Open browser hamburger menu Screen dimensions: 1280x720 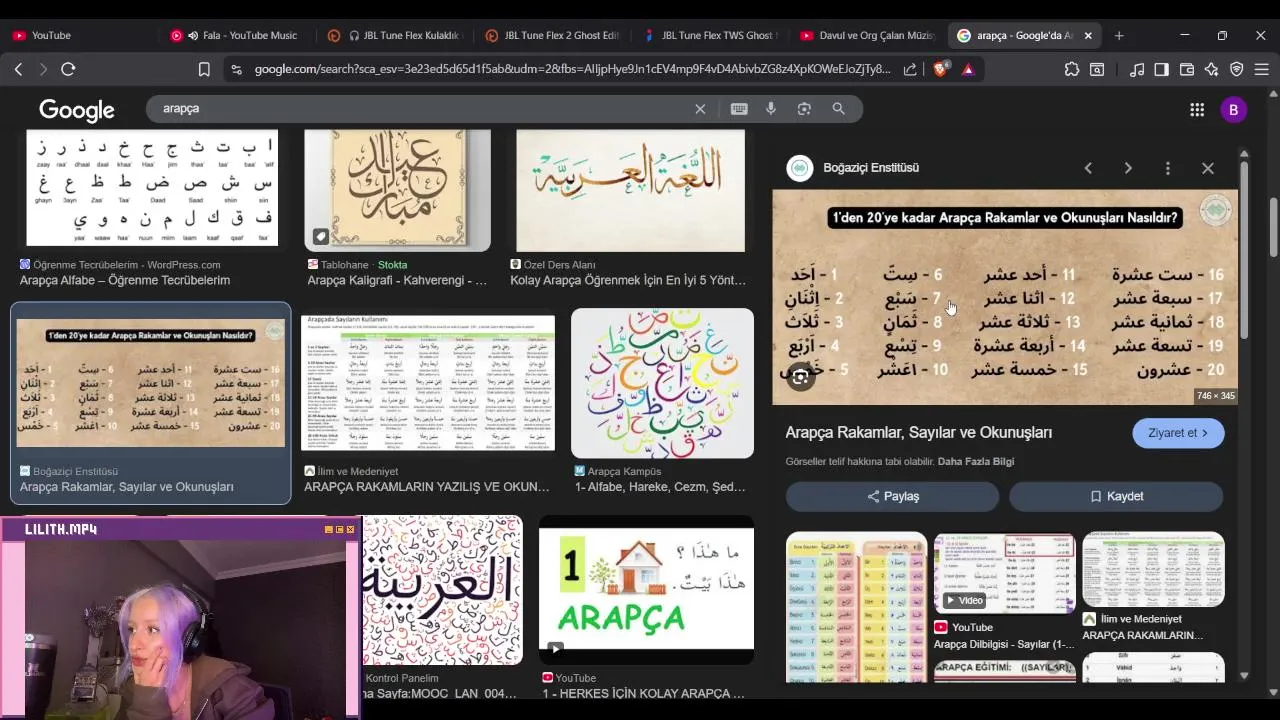click(x=1262, y=69)
